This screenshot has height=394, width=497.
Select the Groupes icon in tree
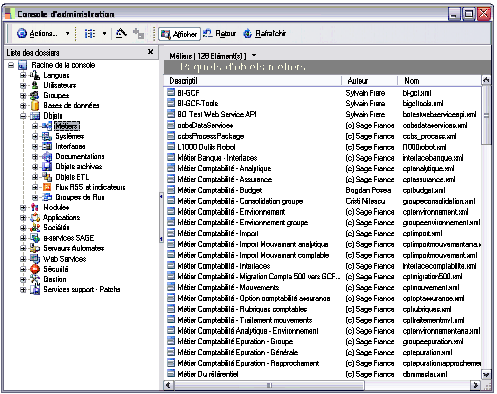coord(35,96)
